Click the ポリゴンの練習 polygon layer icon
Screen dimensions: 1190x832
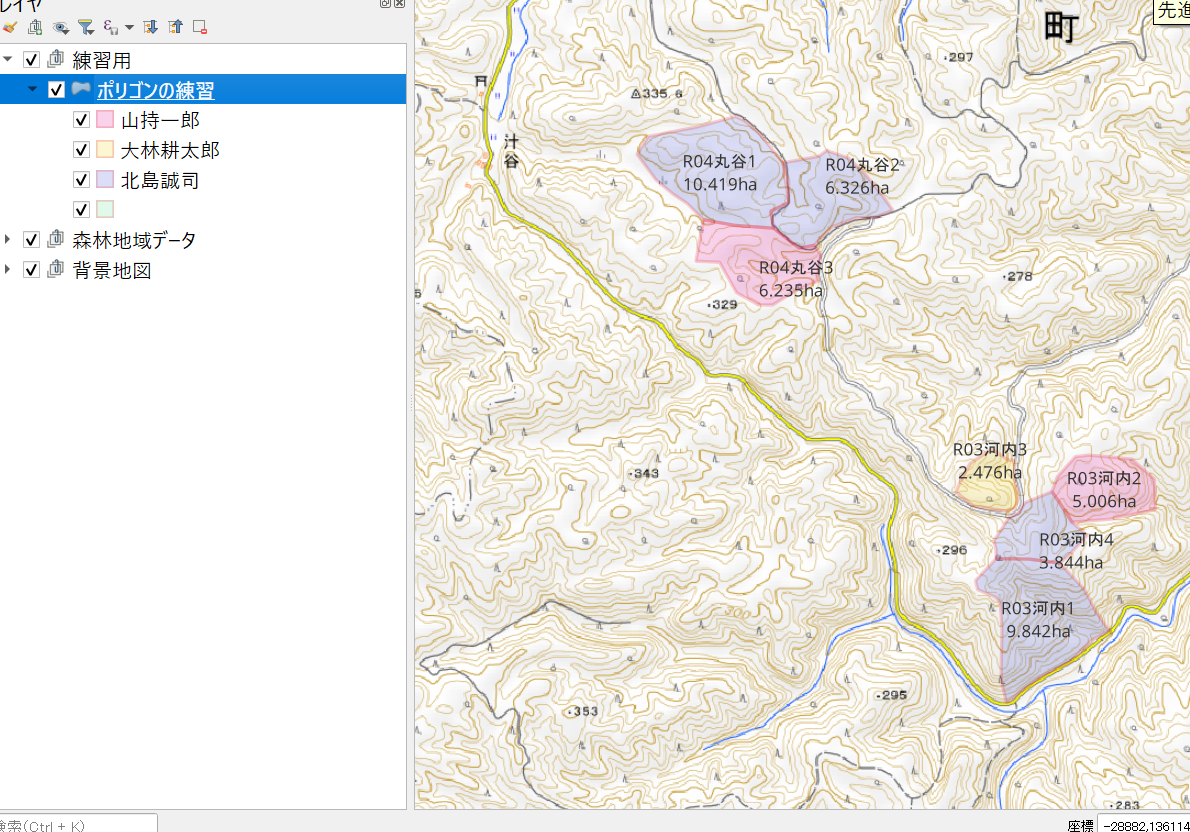80,89
